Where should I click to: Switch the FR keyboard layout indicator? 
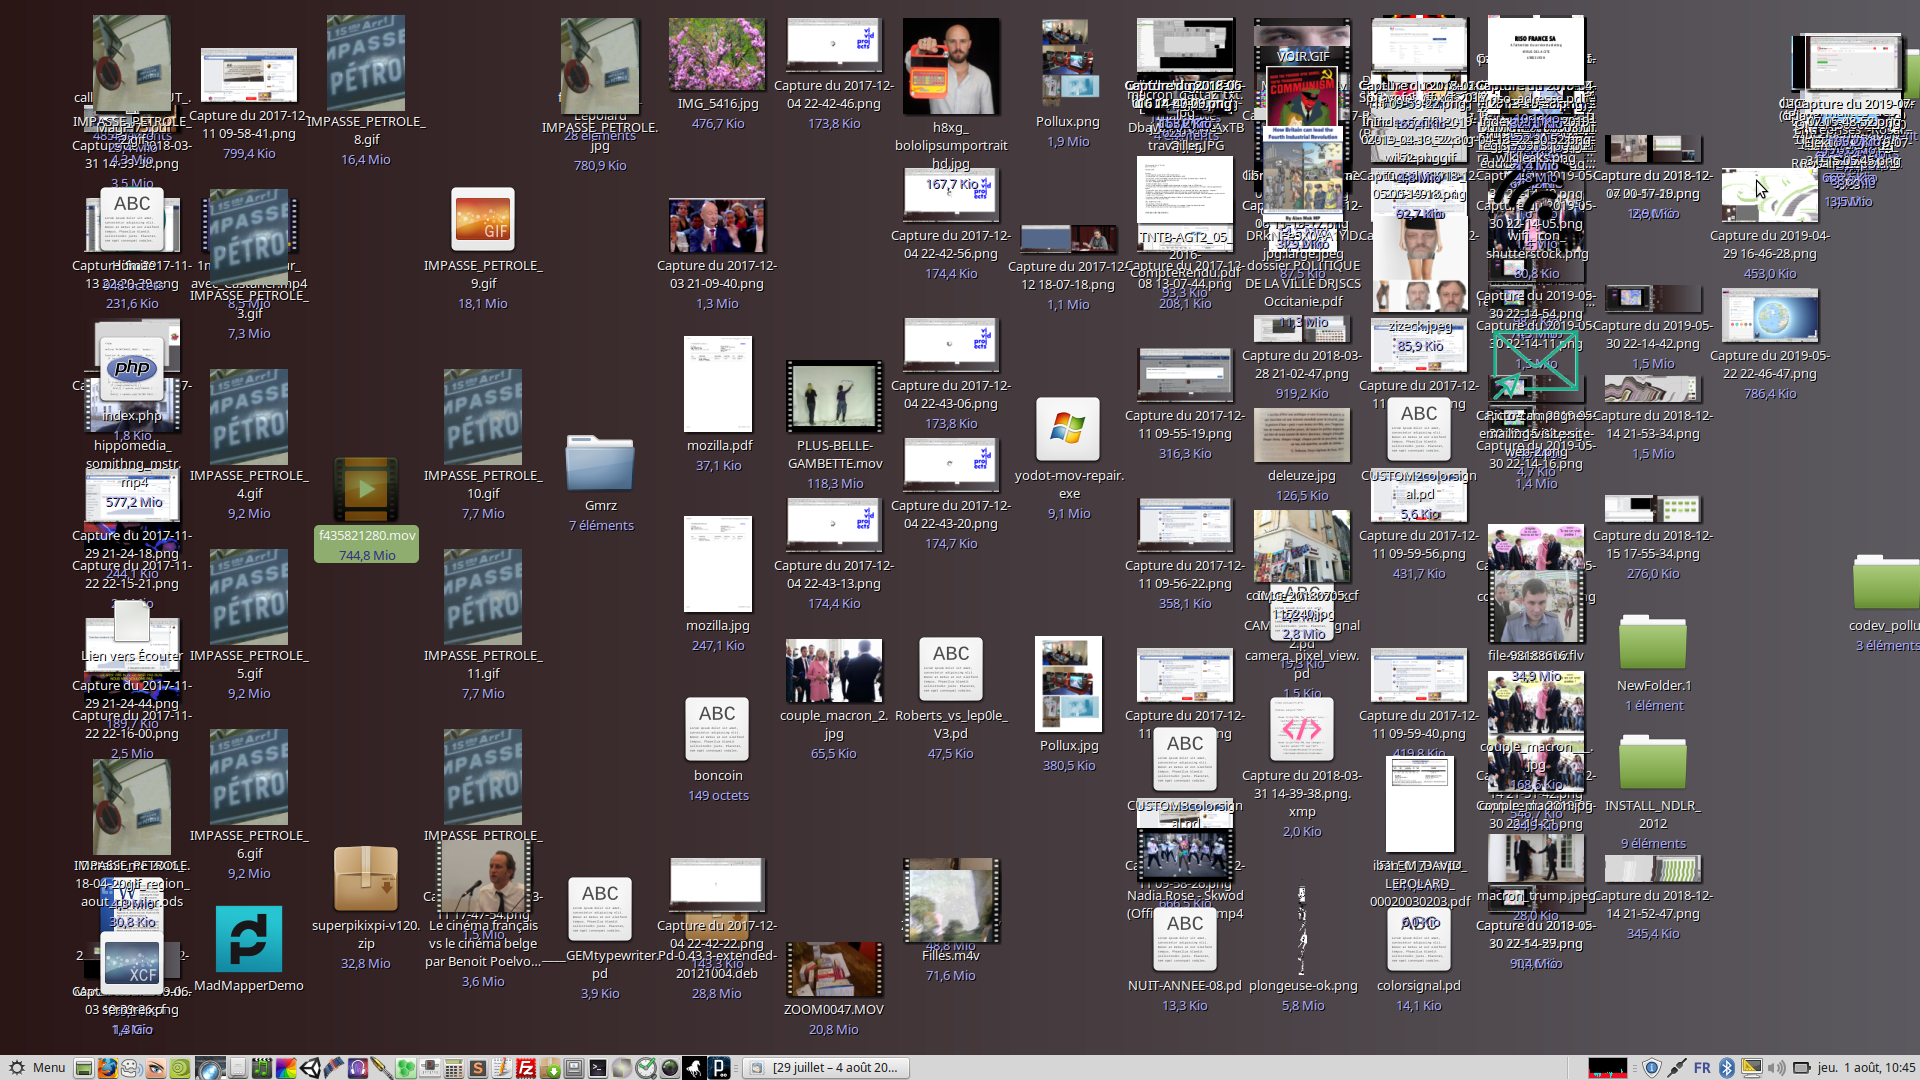tap(1702, 1068)
